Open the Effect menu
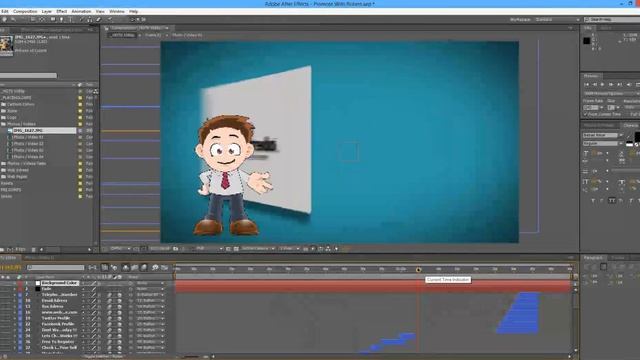 coord(62,11)
